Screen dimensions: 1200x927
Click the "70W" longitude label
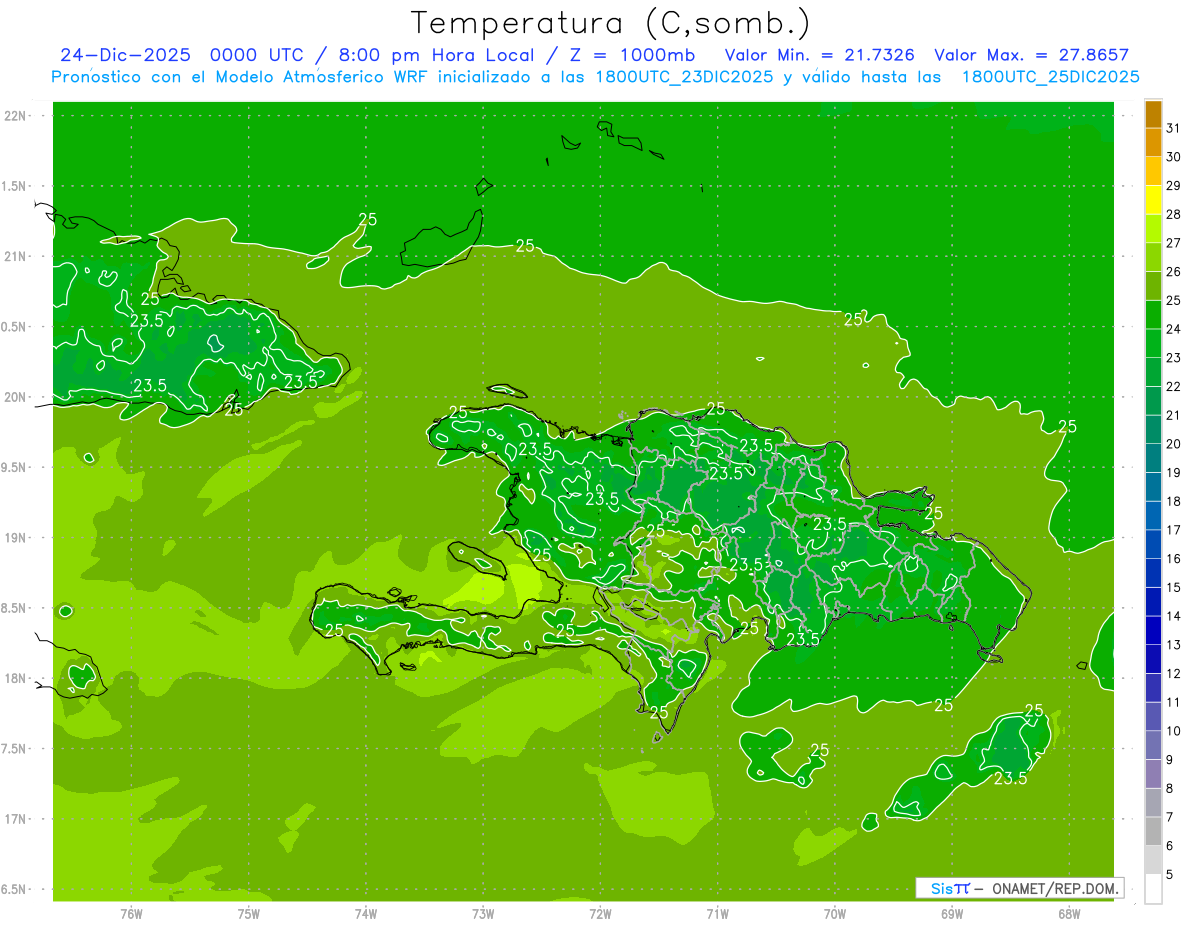tap(835, 913)
